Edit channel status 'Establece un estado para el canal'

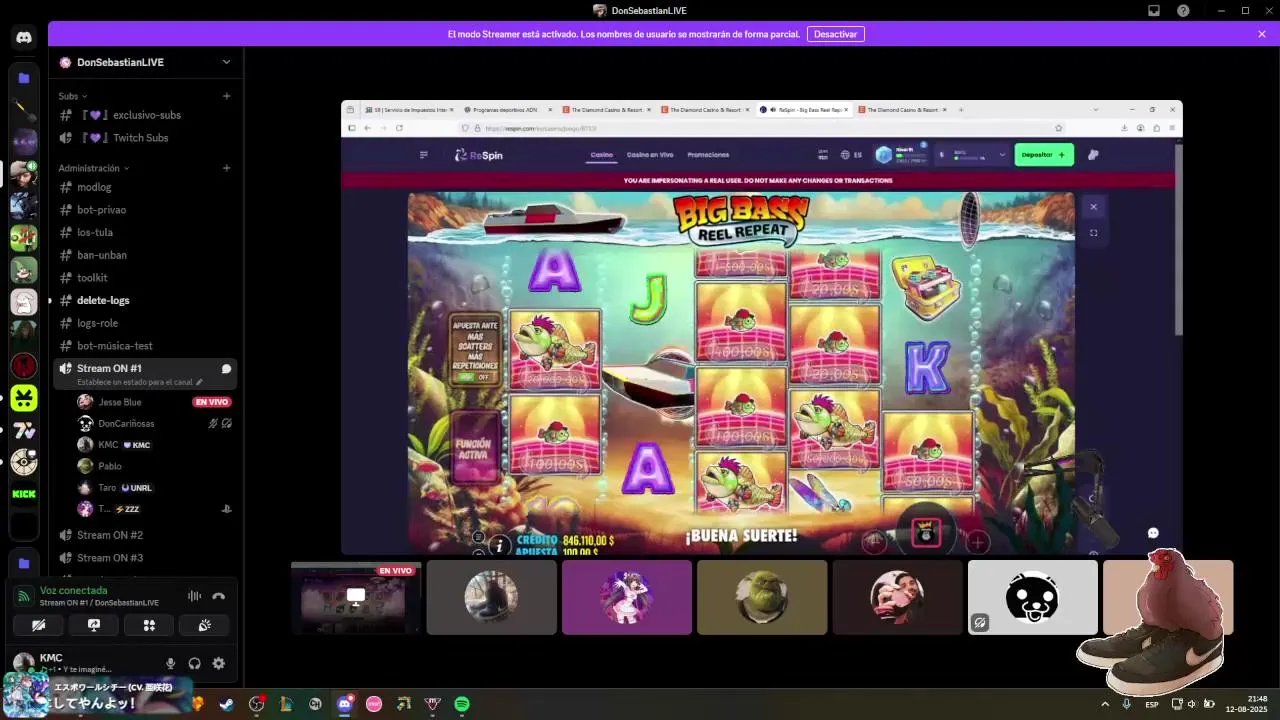click(x=139, y=382)
